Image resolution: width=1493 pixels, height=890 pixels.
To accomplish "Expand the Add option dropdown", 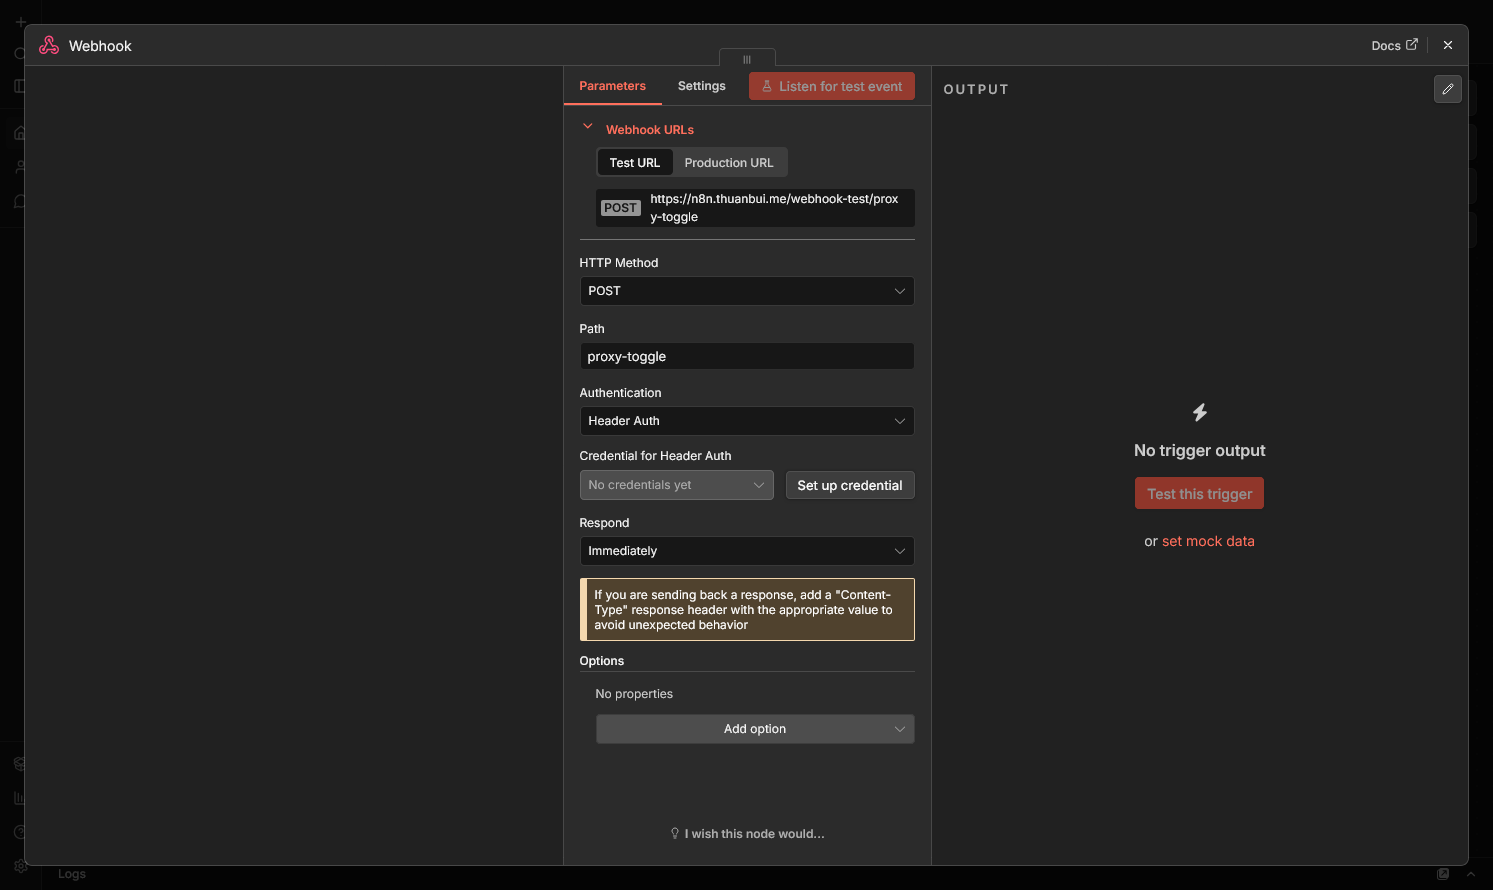I will 755,729.
